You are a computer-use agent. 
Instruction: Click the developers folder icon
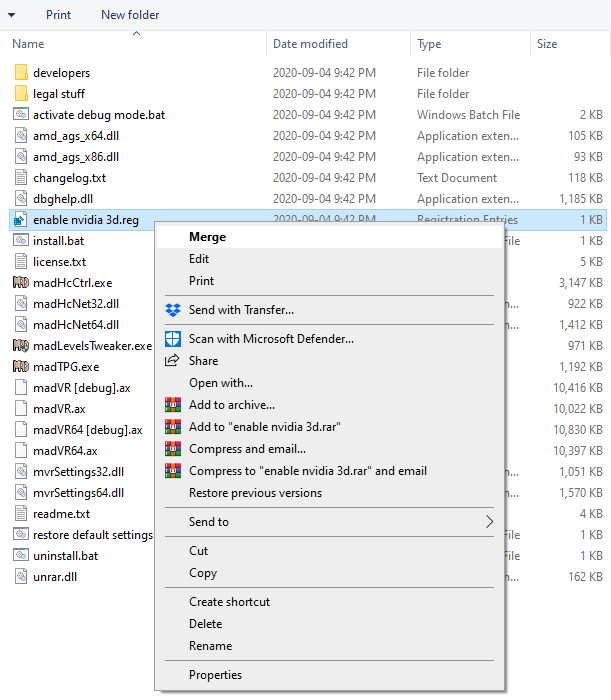(21, 72)
